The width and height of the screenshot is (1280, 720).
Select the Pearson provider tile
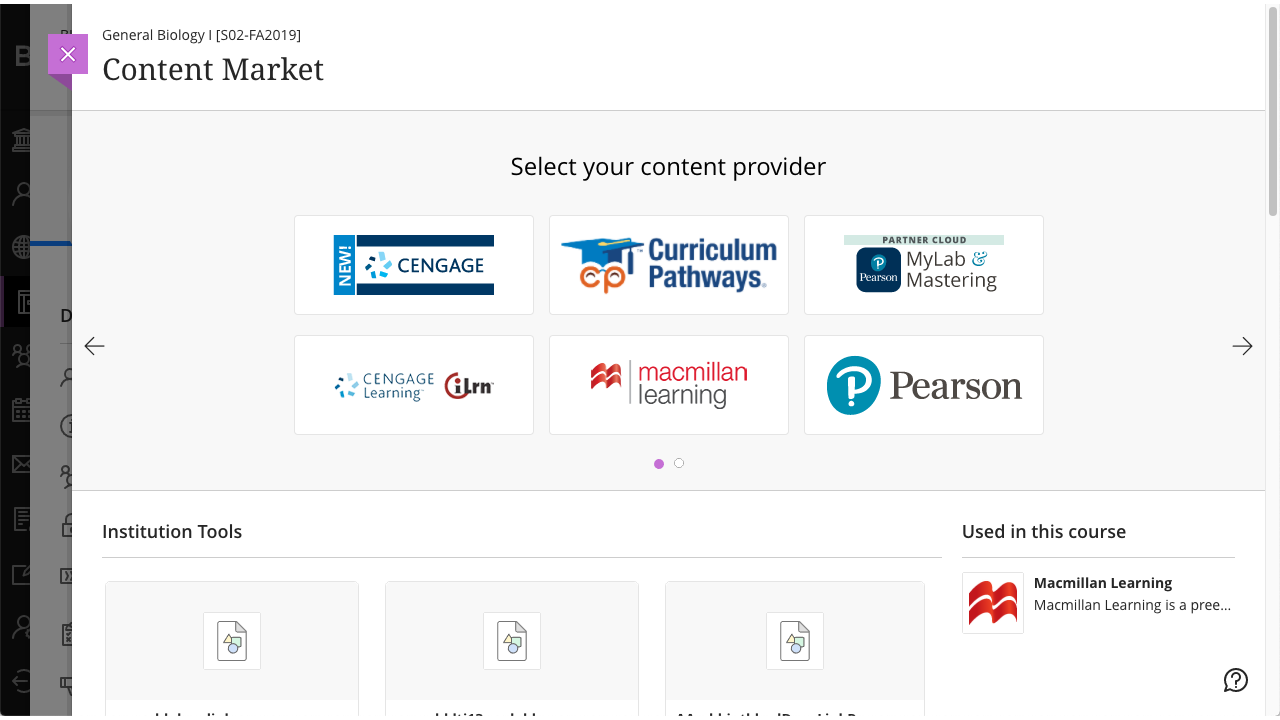pos(924,385)
